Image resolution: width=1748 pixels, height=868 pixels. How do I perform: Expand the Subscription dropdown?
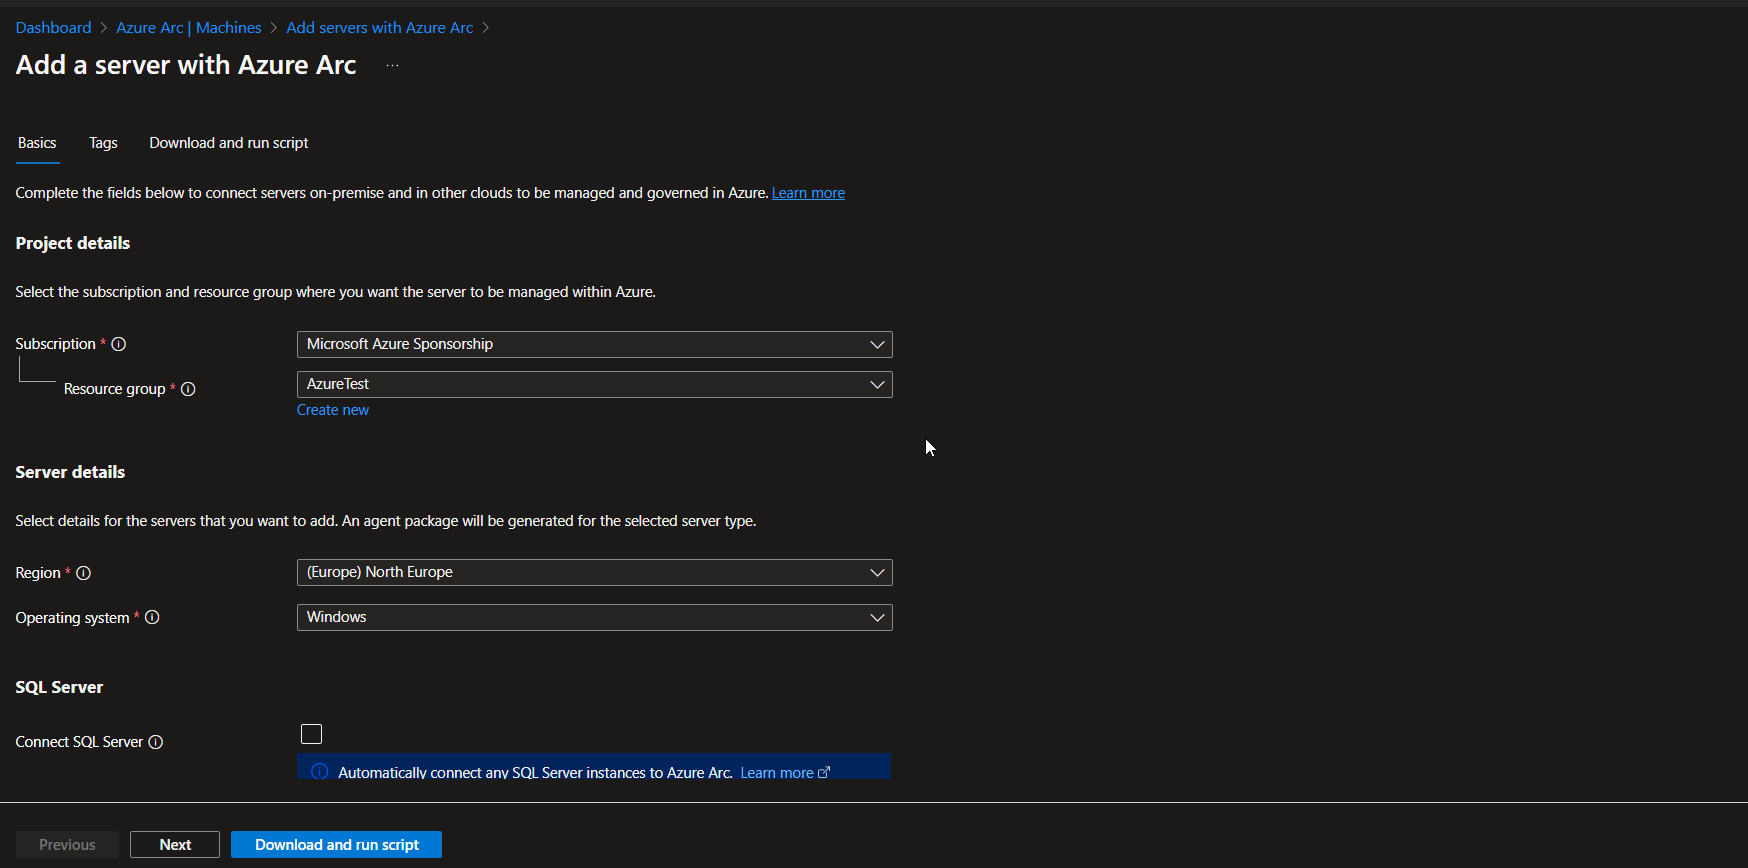[594, 344]
